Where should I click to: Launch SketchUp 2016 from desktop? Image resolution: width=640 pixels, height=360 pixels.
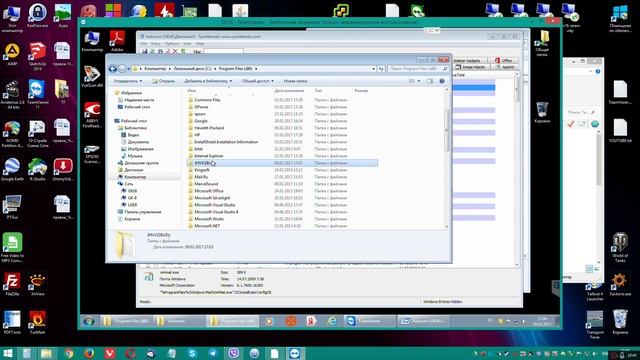[x=37, y=56]
